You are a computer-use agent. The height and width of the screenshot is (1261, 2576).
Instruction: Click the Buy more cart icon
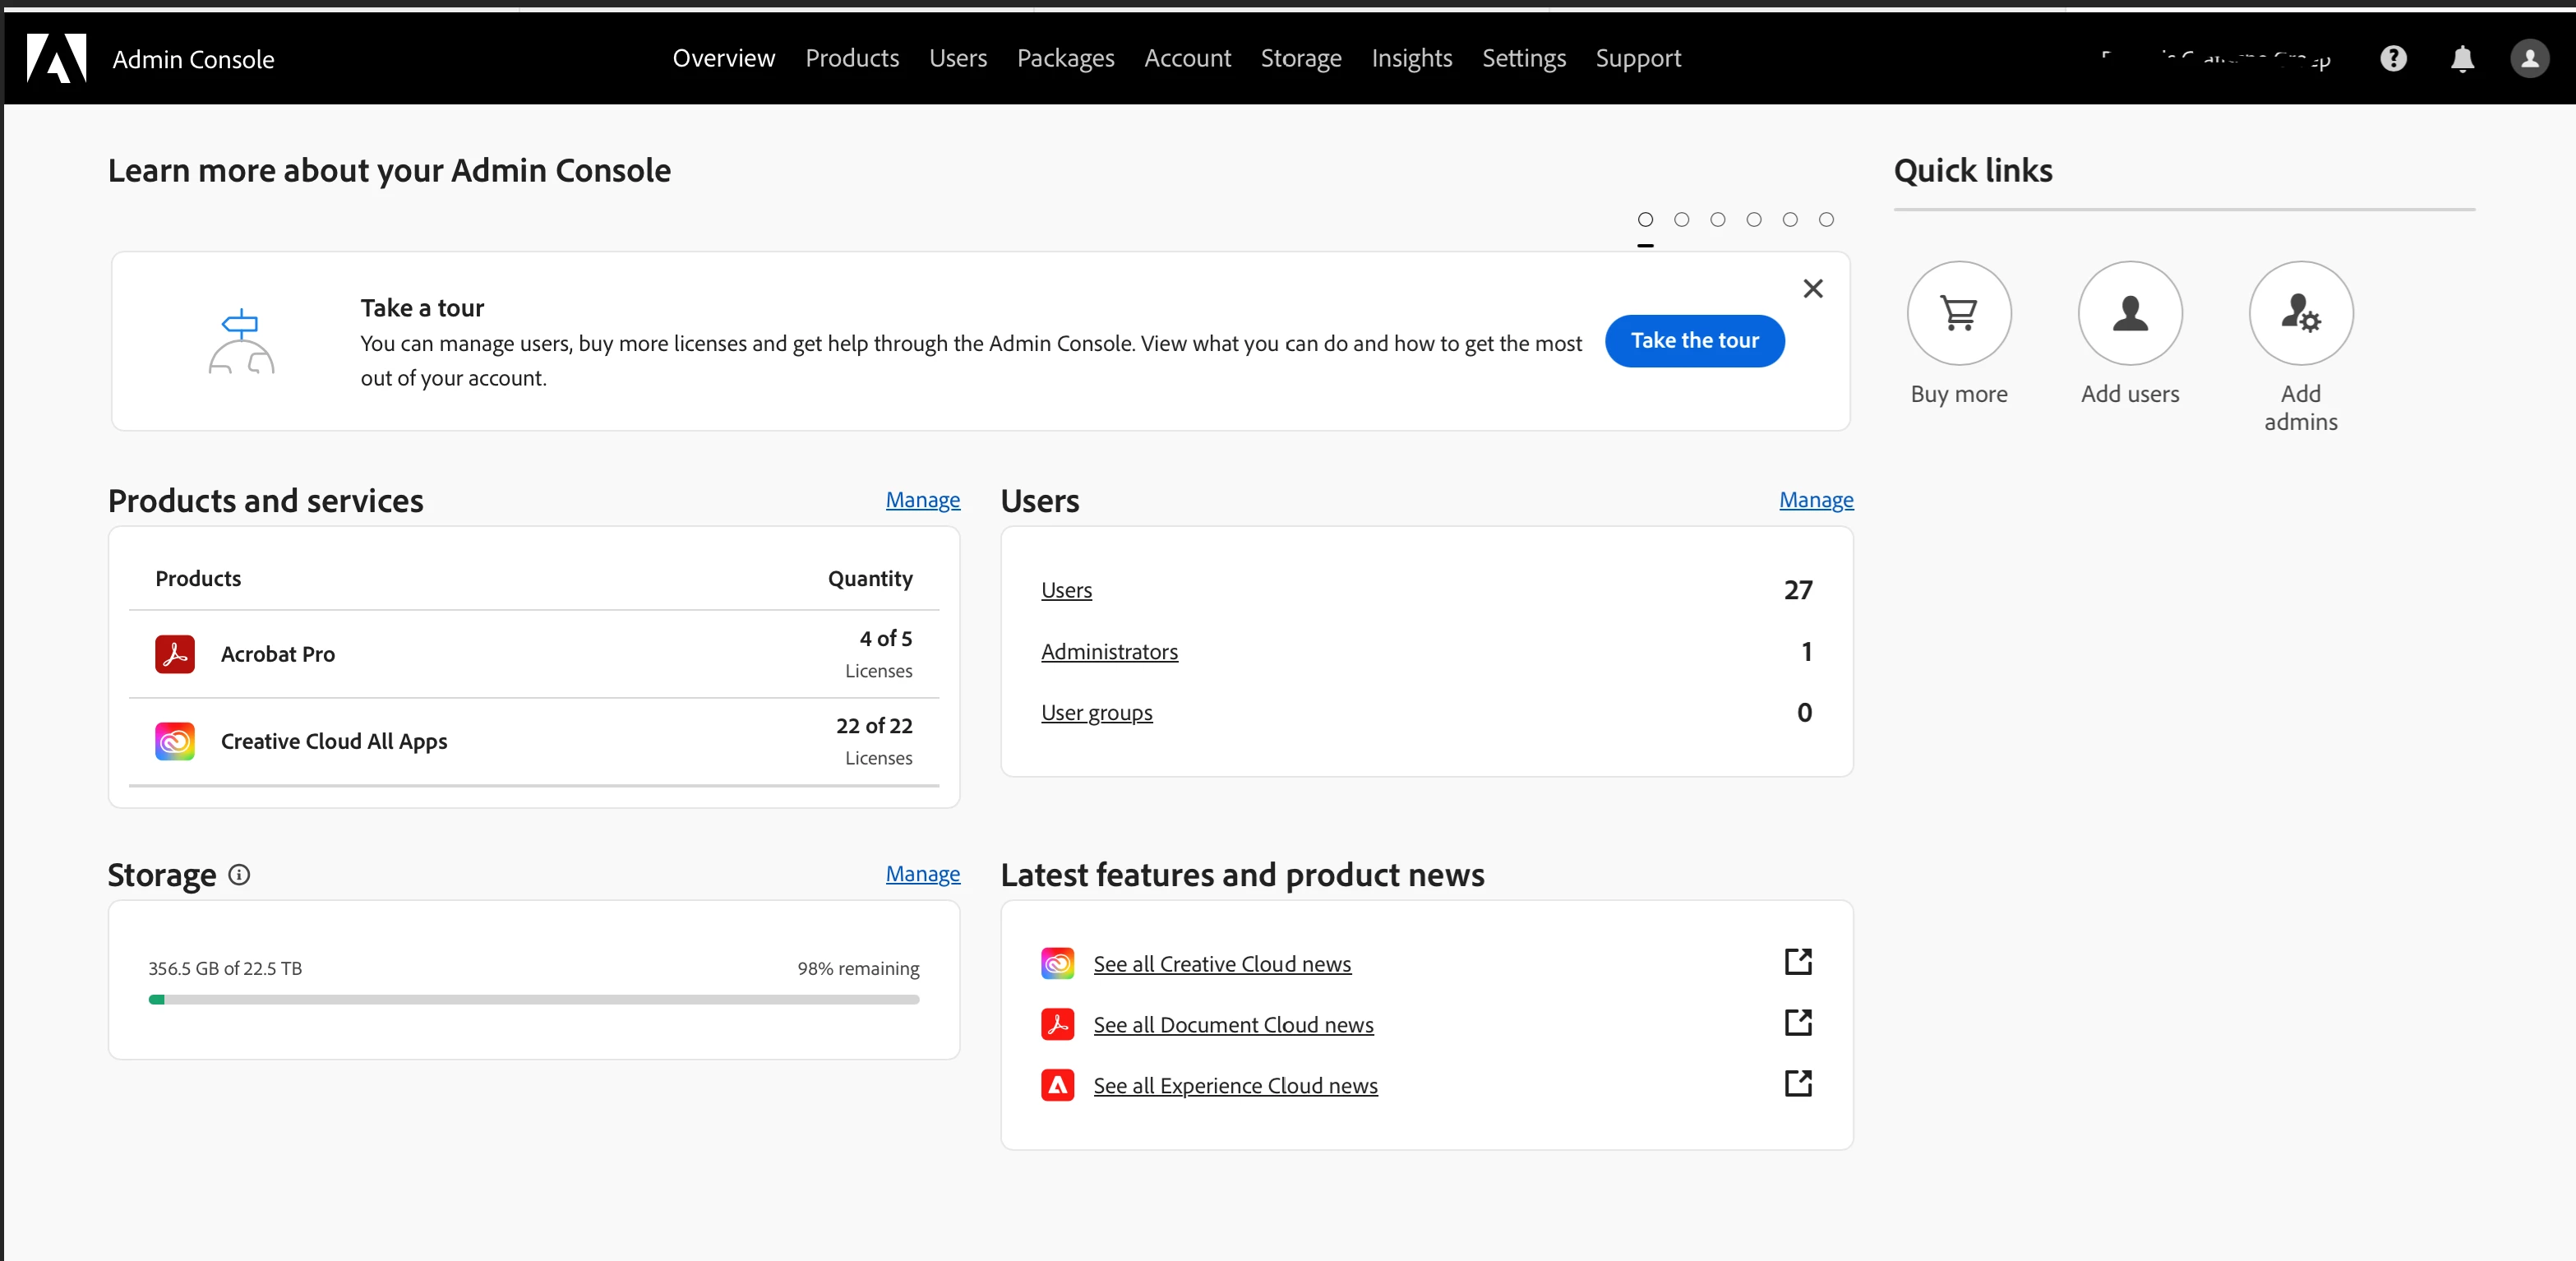coord(1958,313)
